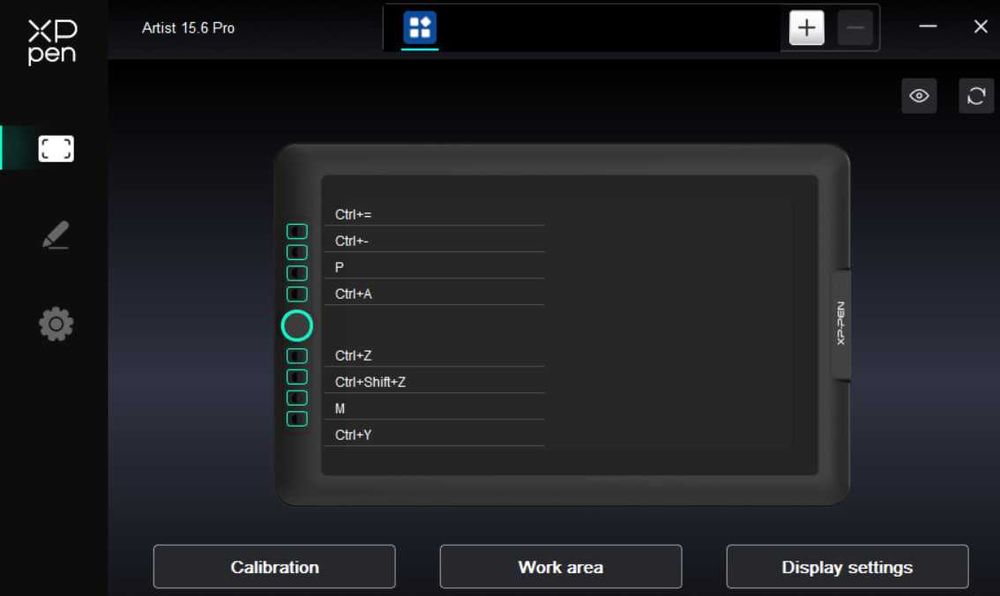Click the express key next to Ctrl+Y
This screenshot has width=1000, height=596.
coord(297,419)
